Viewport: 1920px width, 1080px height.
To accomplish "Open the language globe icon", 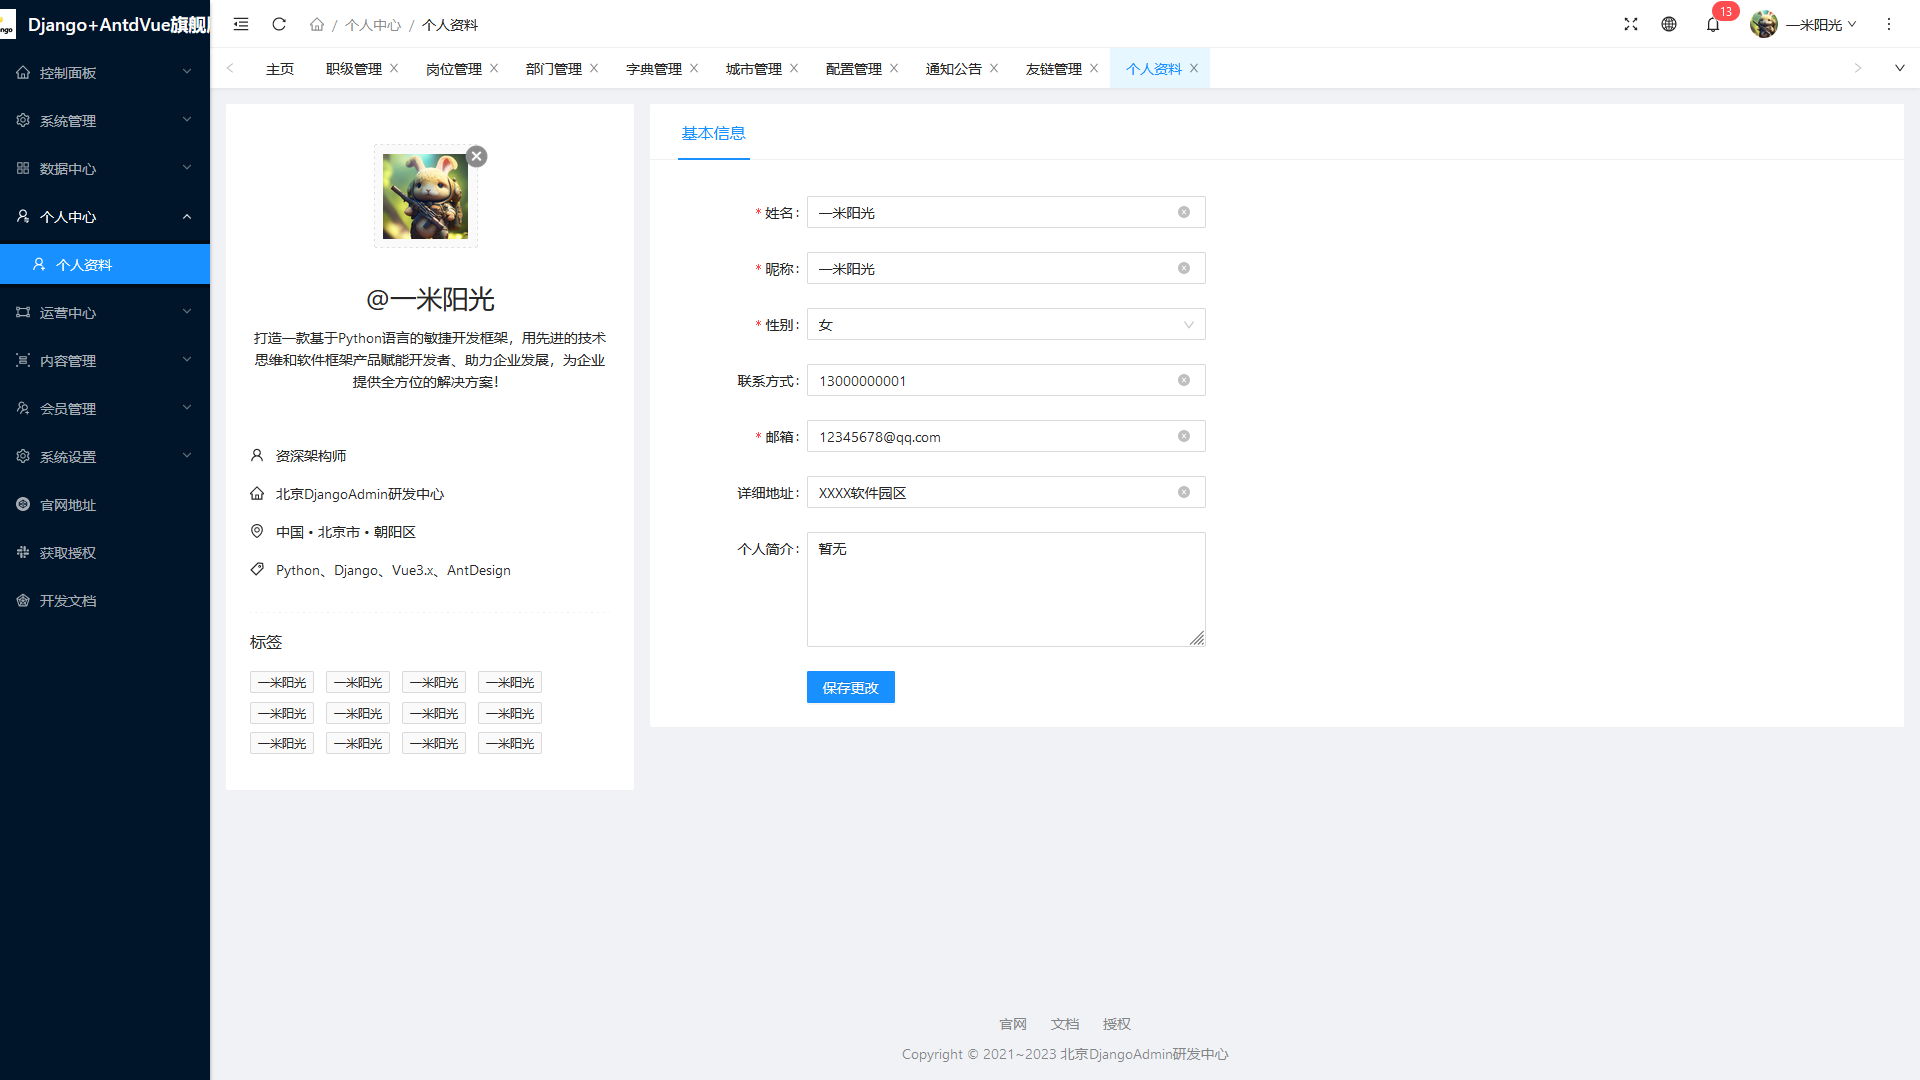I will click(1669, 24).
